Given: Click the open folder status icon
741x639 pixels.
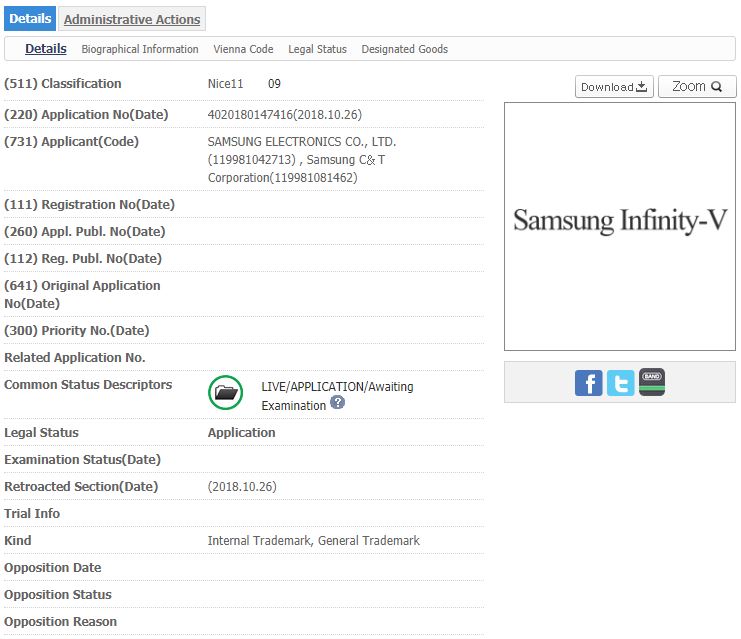Looking at the screenshot, I should coord(225,392).
